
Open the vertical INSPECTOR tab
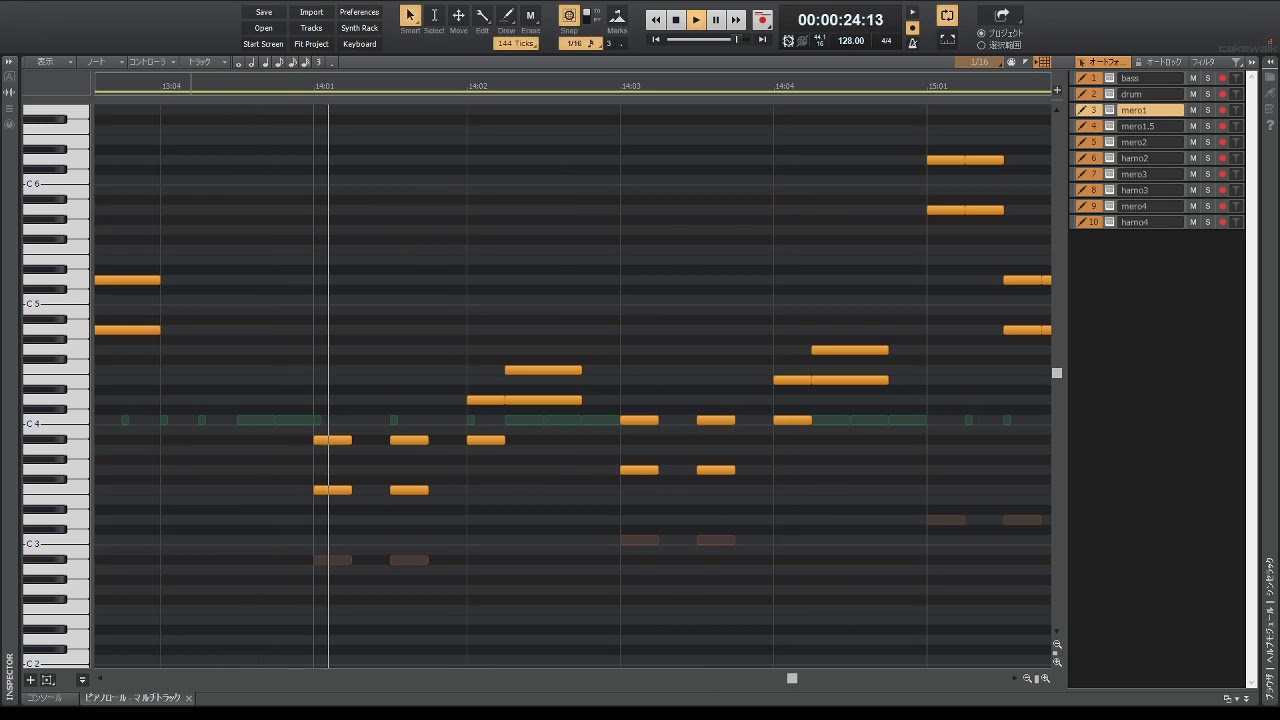pyautogui.click(x=10, y=675)
